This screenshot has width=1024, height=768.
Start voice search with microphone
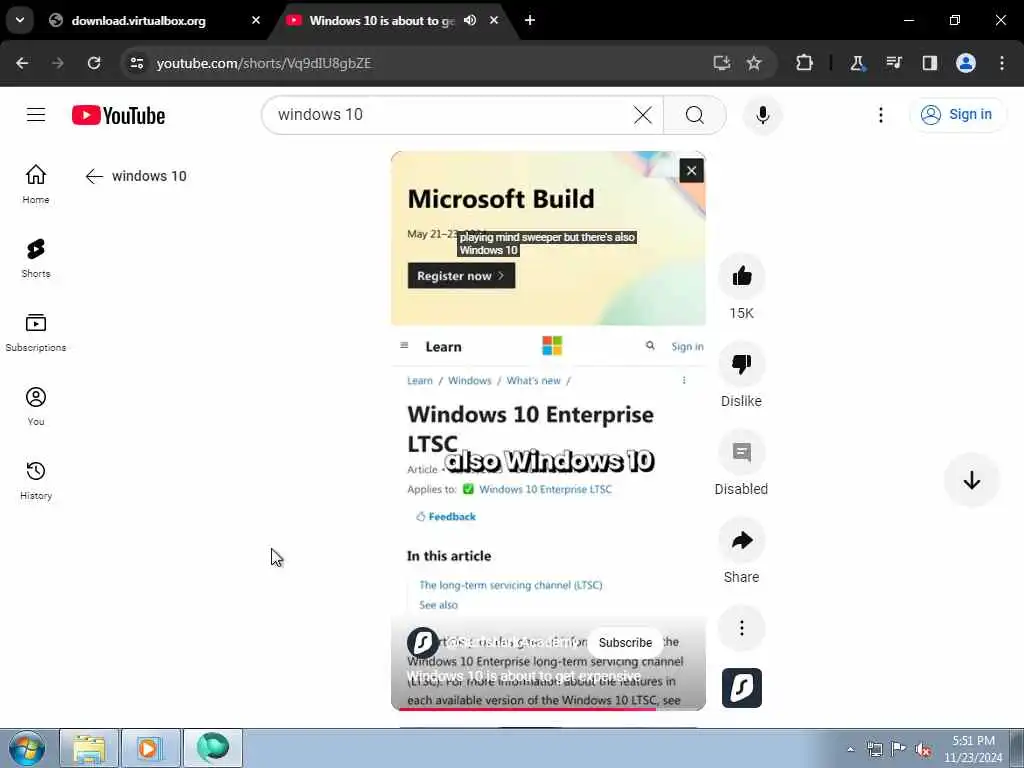[762, 115]
